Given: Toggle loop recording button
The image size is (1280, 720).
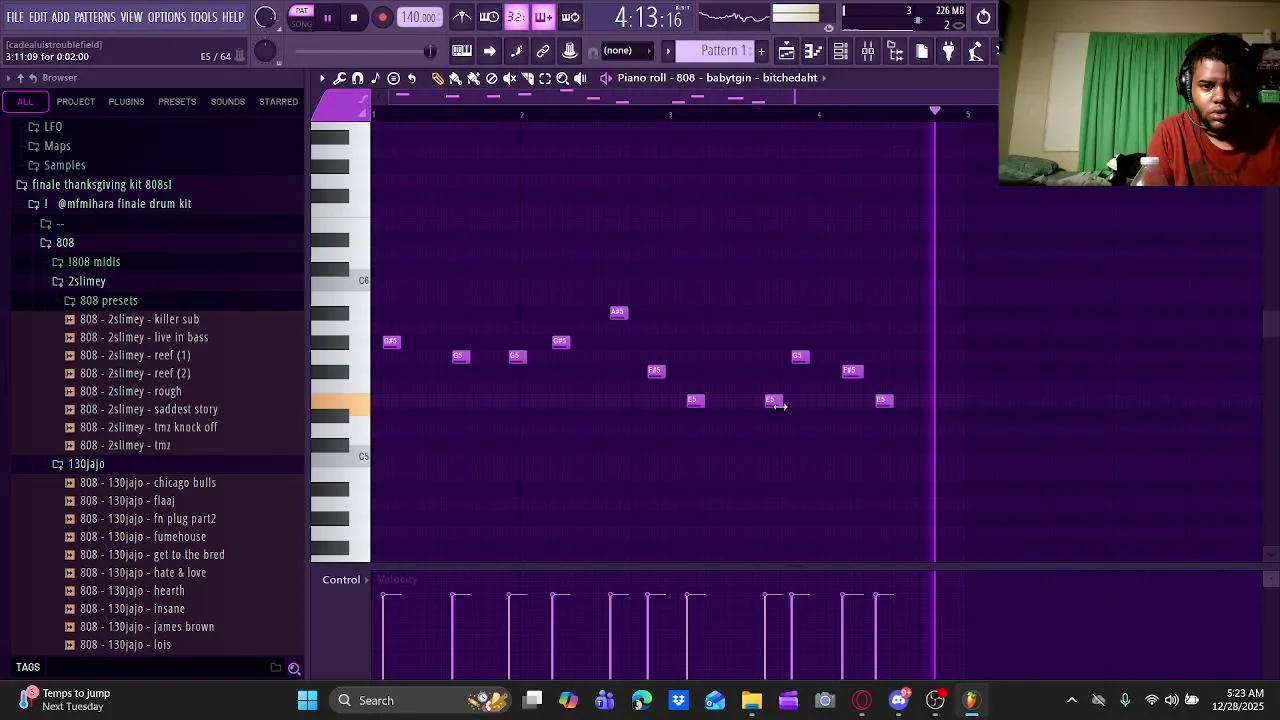Looking at the screenshot, I should click(x=570, y=17).
